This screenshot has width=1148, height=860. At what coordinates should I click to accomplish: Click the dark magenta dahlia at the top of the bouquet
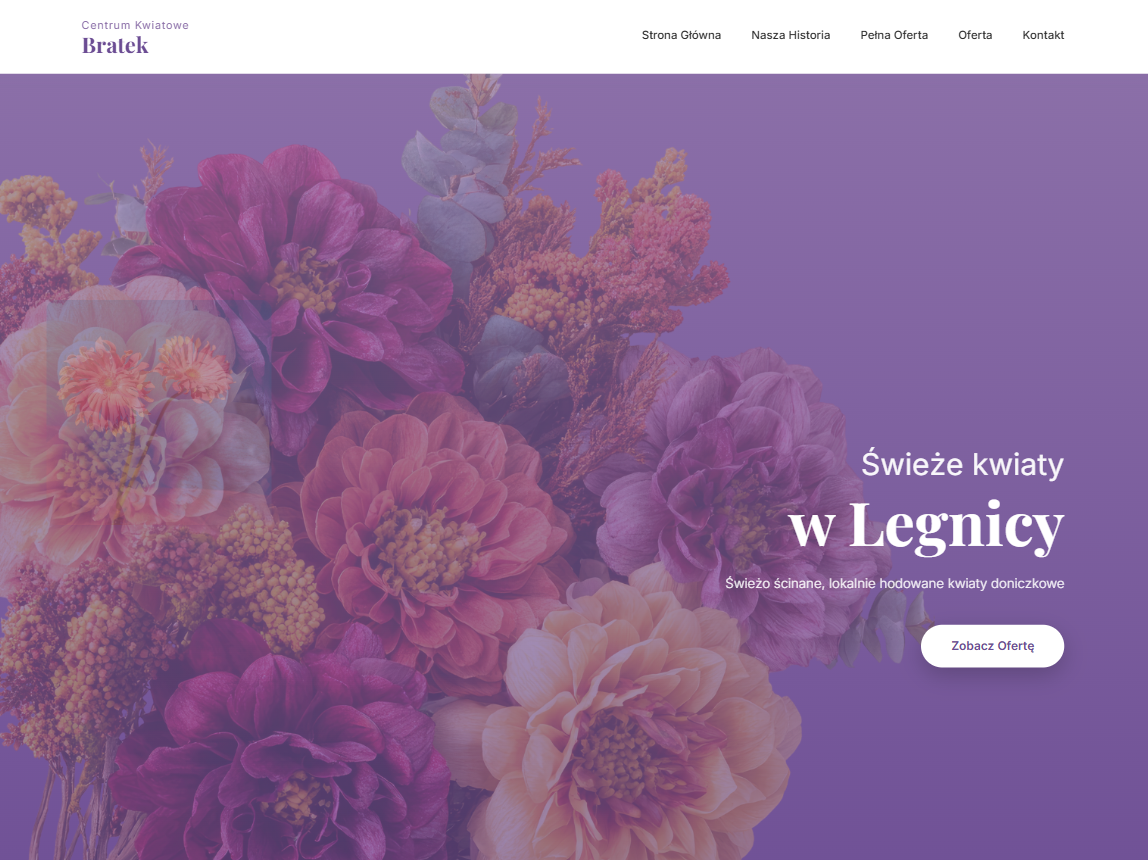coord(300,278)
